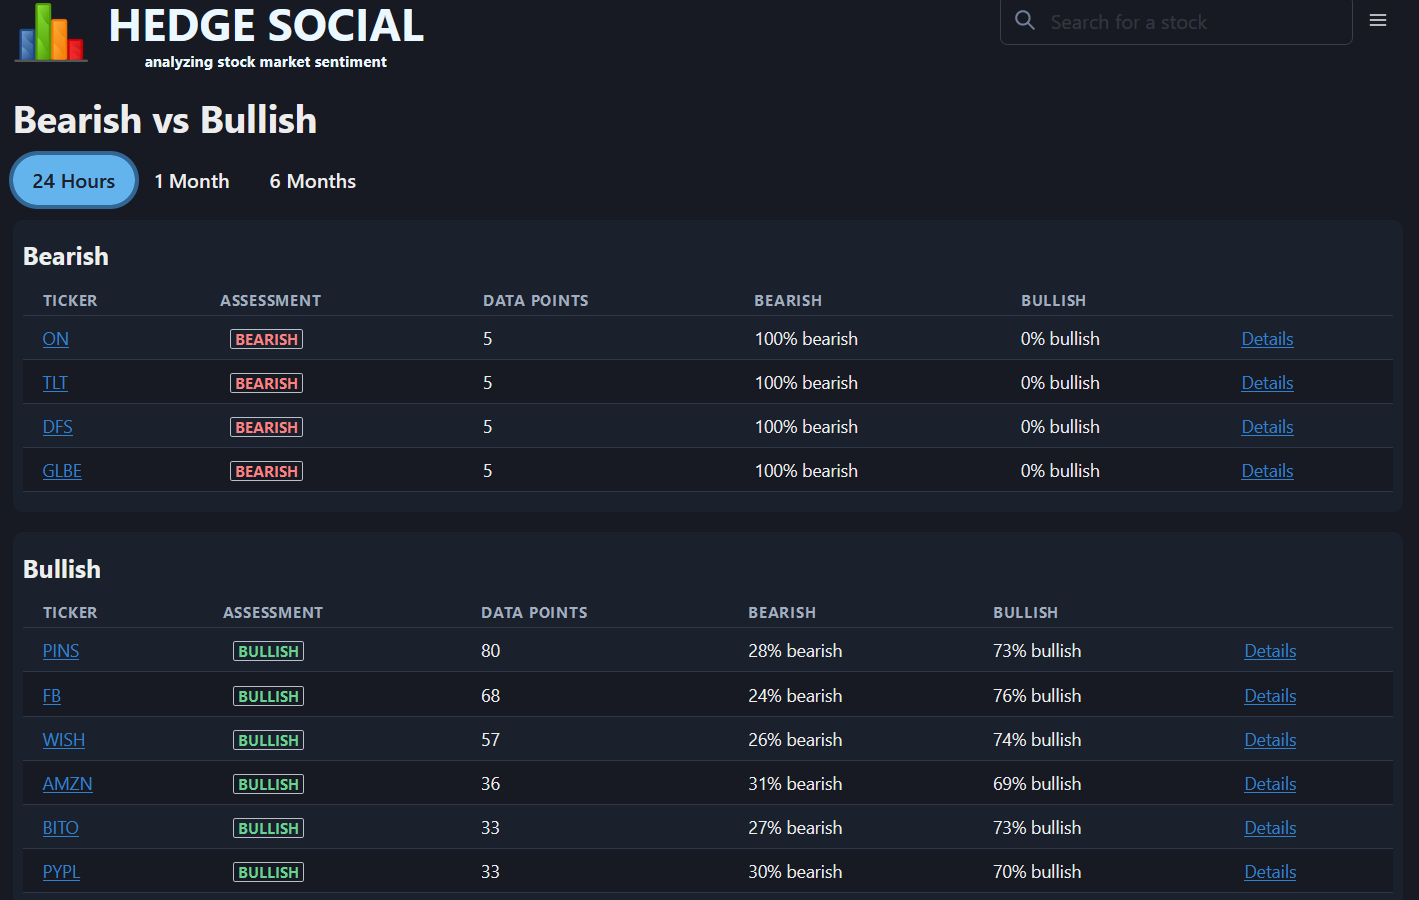Open the AMZN ticker page

pos(67,783)
